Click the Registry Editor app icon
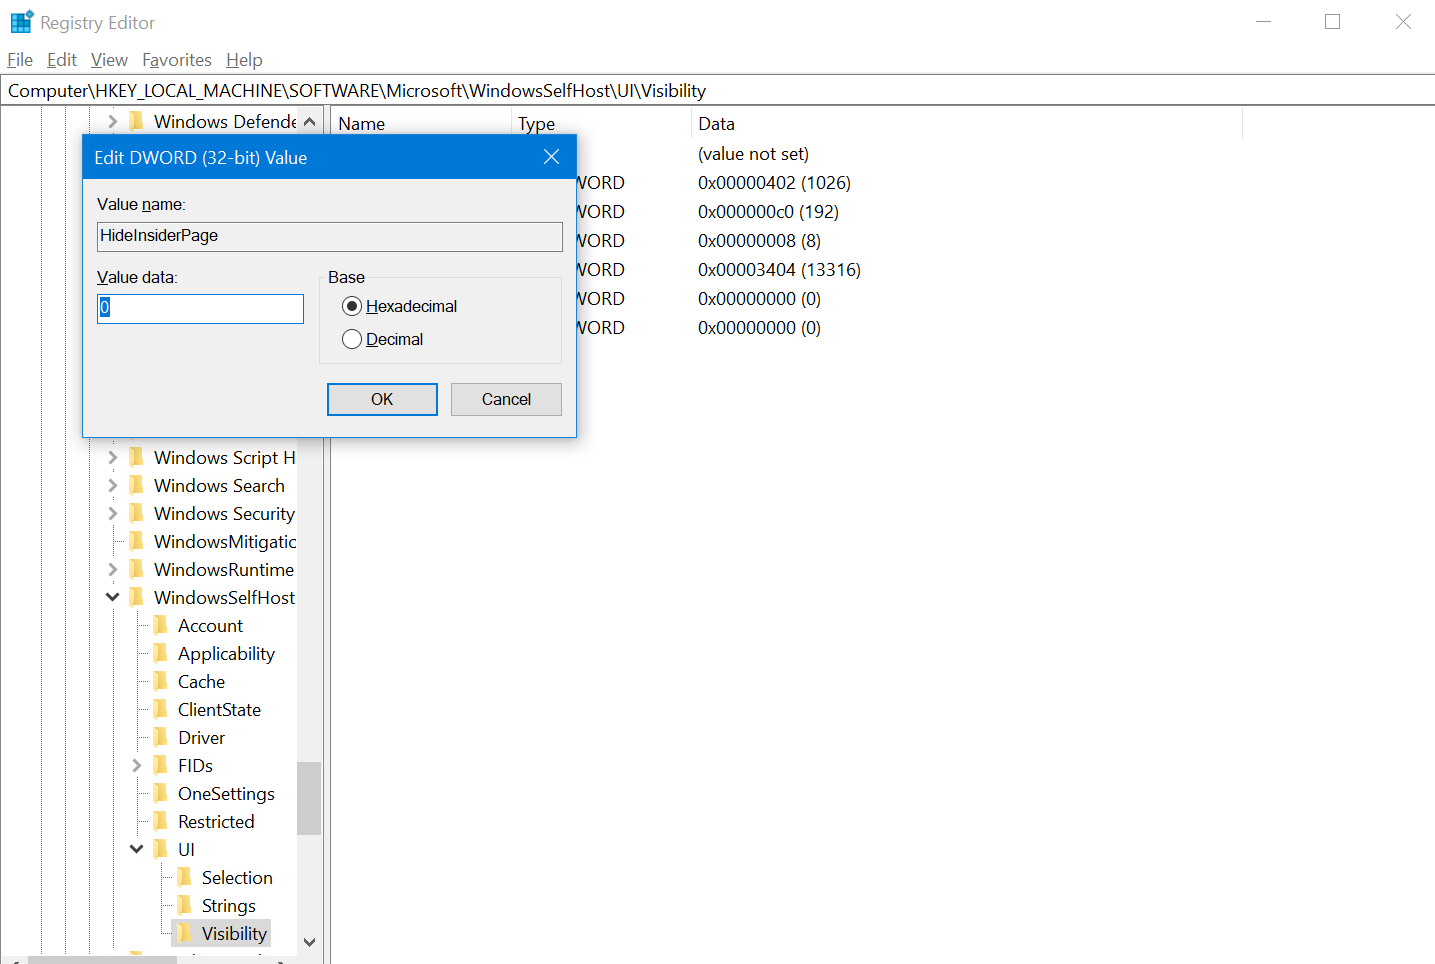 click(21, 22)
